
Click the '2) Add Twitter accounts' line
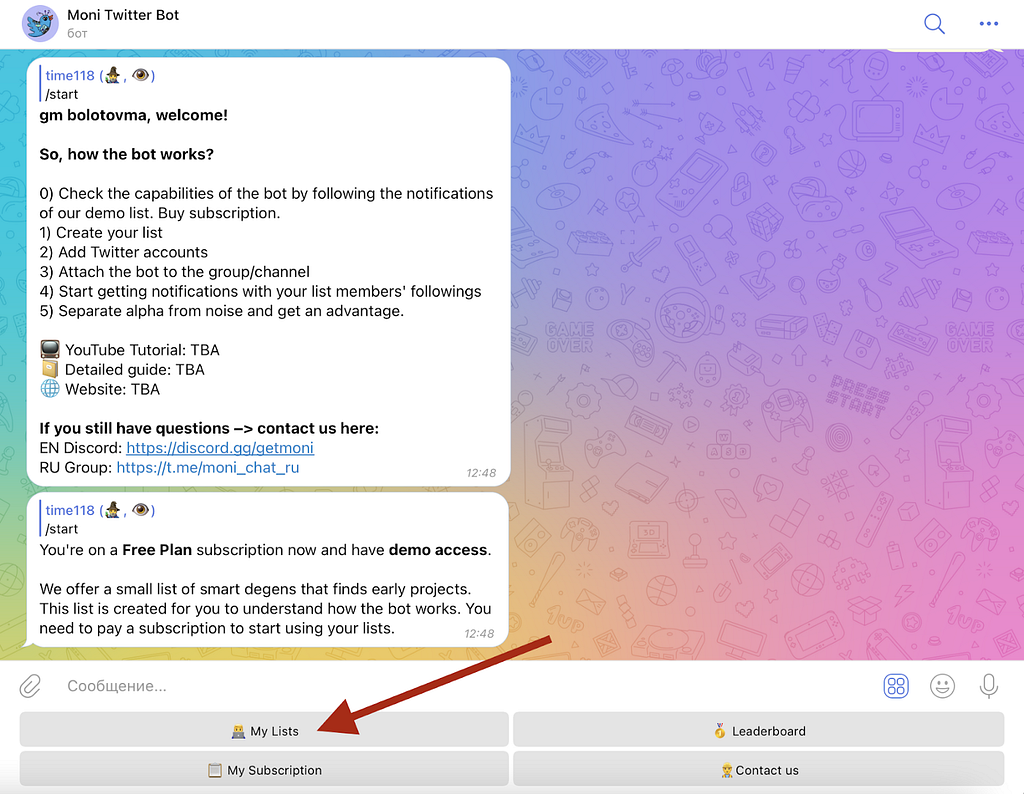(123, 253)
